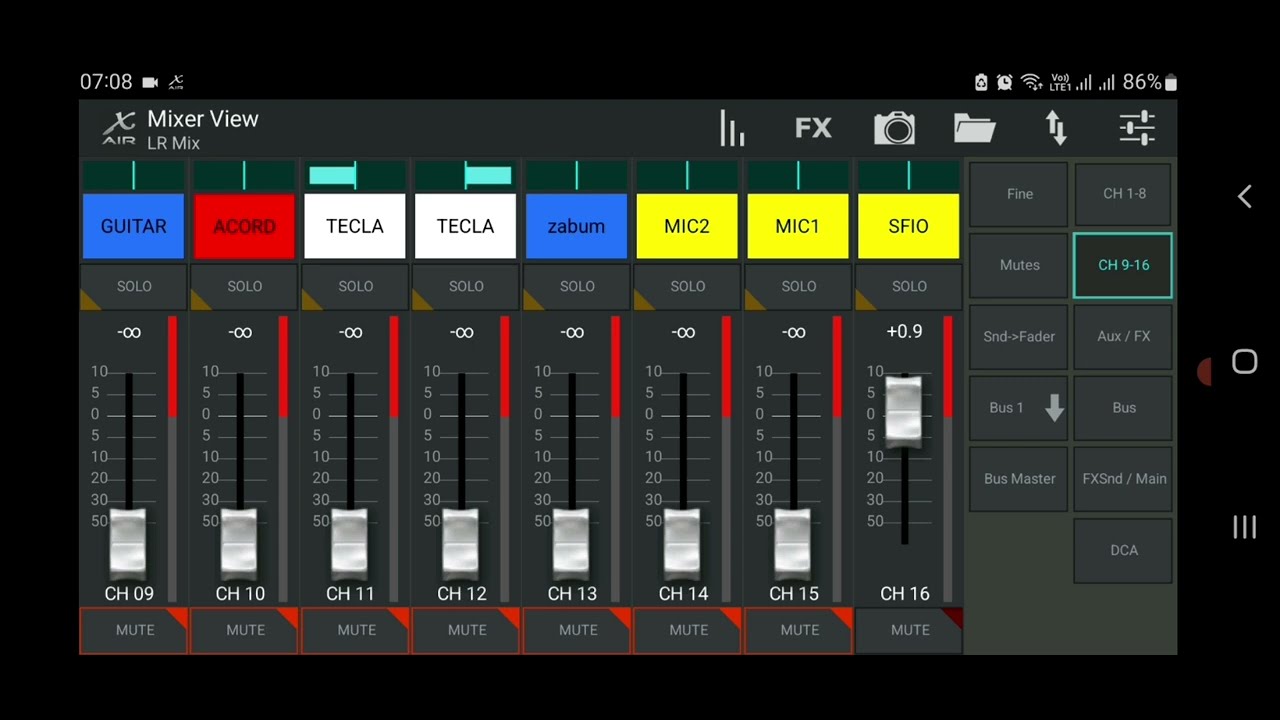Viewport: 1280px width, 720px height.
Task: Tap the CH 12 fader knob
Action: pyautogui.click(x=460, y=544)
